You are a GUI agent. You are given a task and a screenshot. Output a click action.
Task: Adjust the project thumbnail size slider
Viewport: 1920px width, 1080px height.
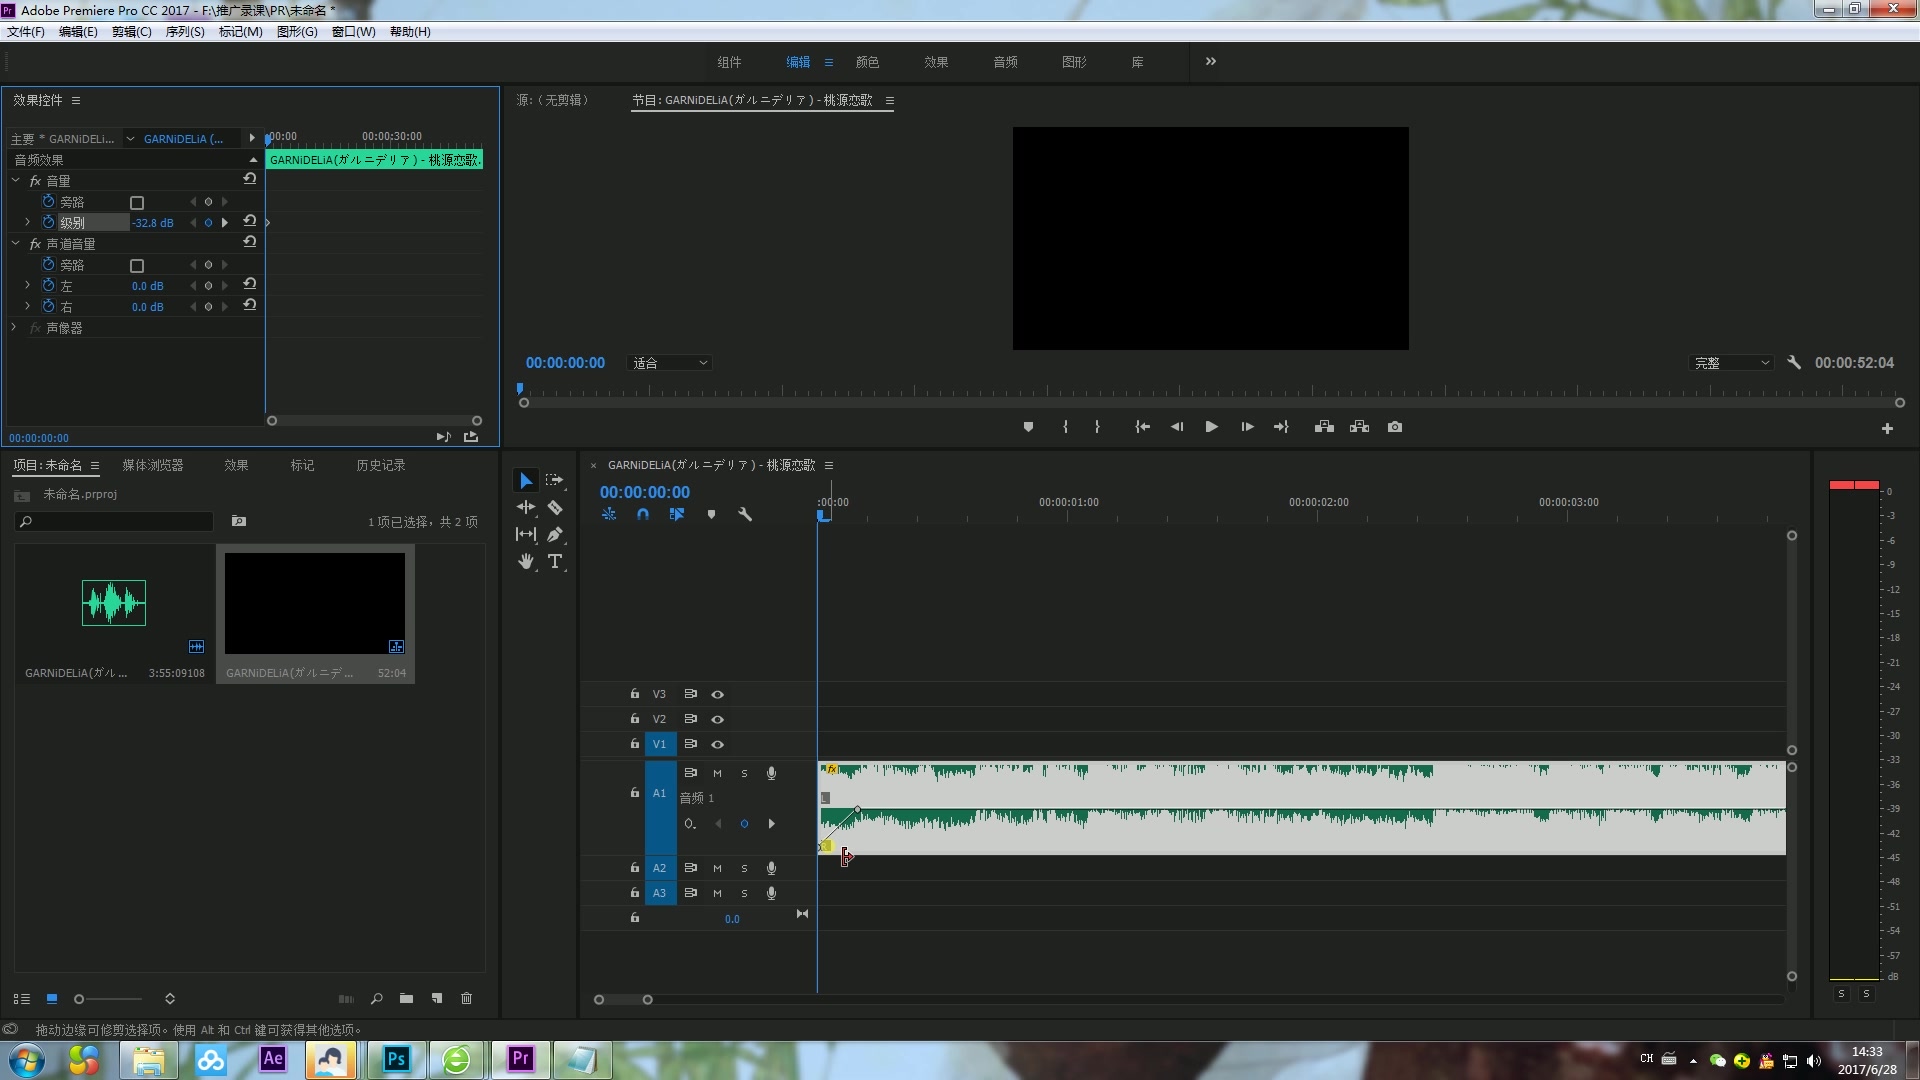click(80, 999)
